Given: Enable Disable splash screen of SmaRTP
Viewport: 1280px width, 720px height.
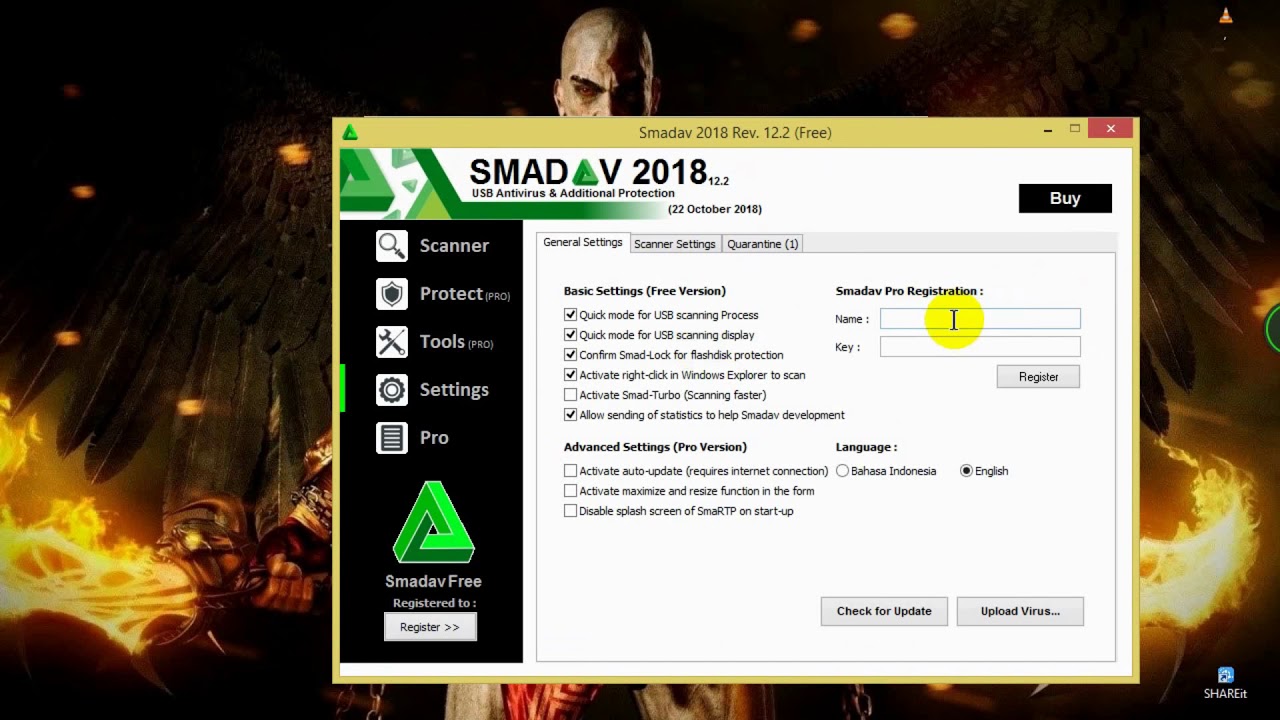Looking at the screenshot, I should click(570, 511).
